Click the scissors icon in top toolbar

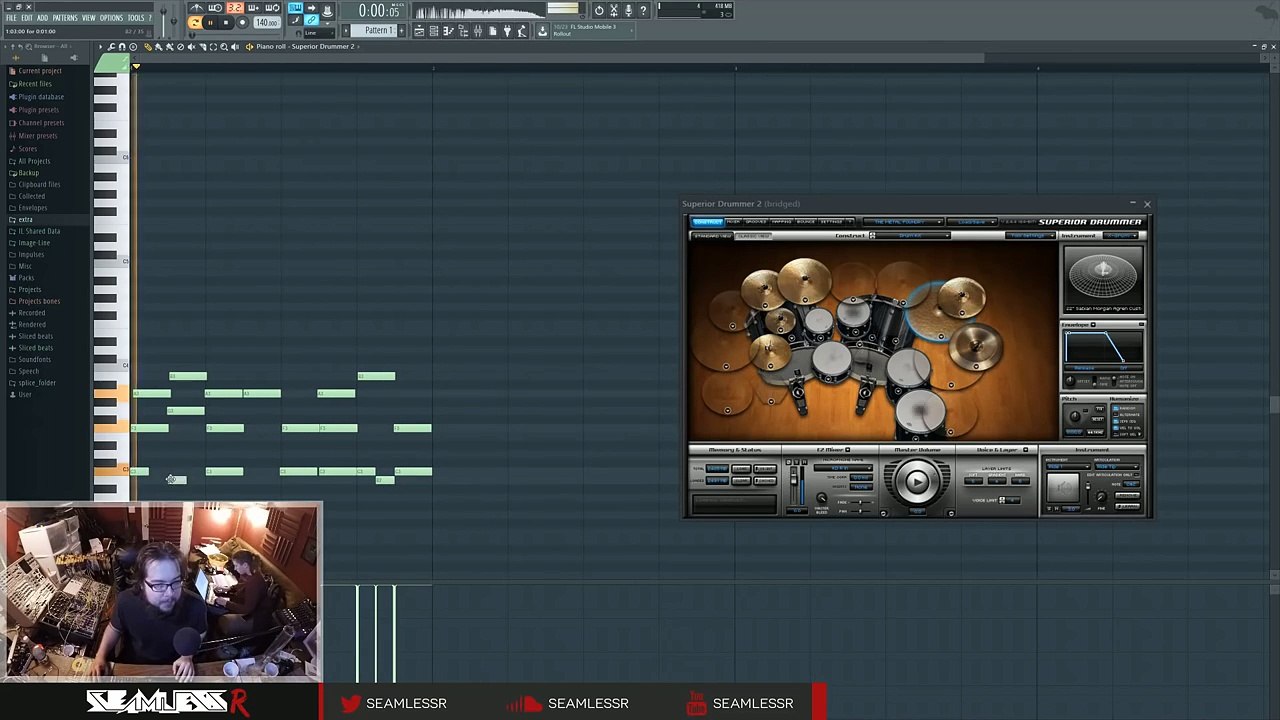tap(613, 10)
